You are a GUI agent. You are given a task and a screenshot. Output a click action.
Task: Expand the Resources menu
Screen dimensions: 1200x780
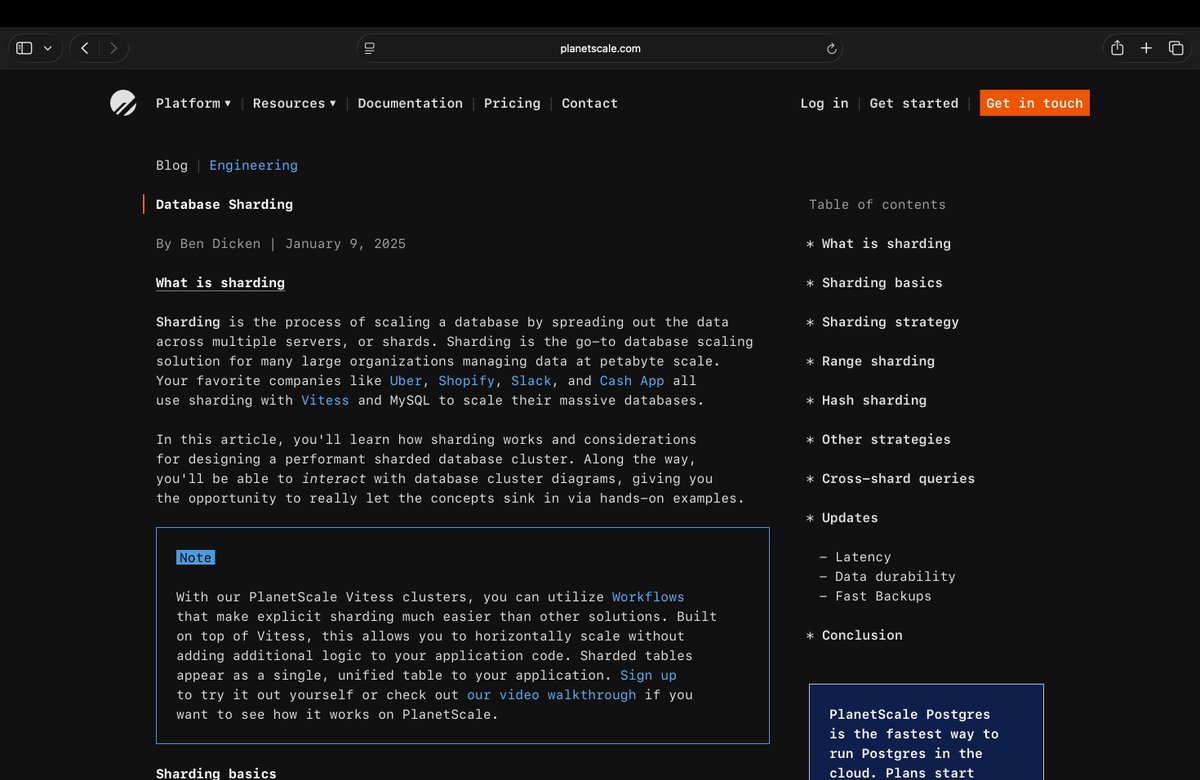click(294, 103)
